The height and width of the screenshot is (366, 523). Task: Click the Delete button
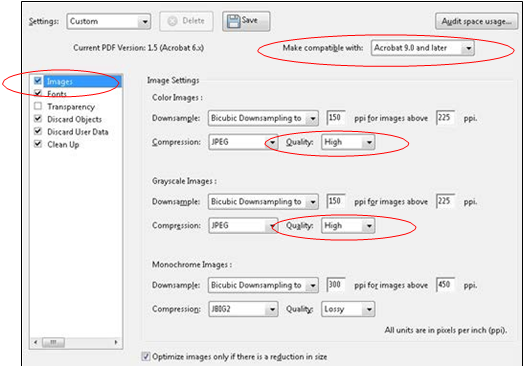point(186,21)
